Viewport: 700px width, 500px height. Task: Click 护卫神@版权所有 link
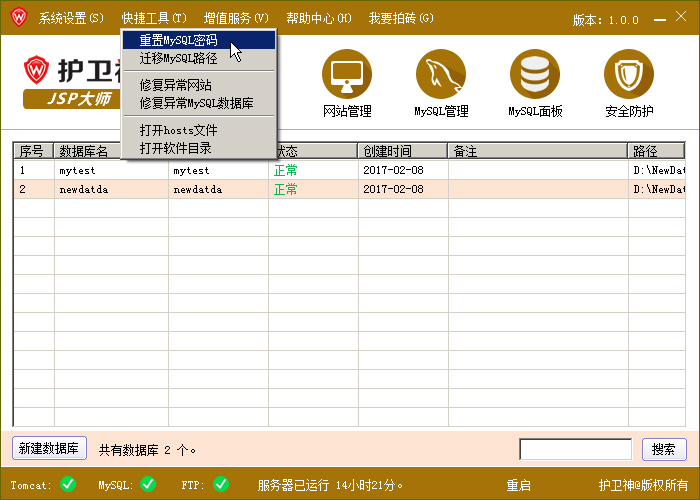point(643,485)
